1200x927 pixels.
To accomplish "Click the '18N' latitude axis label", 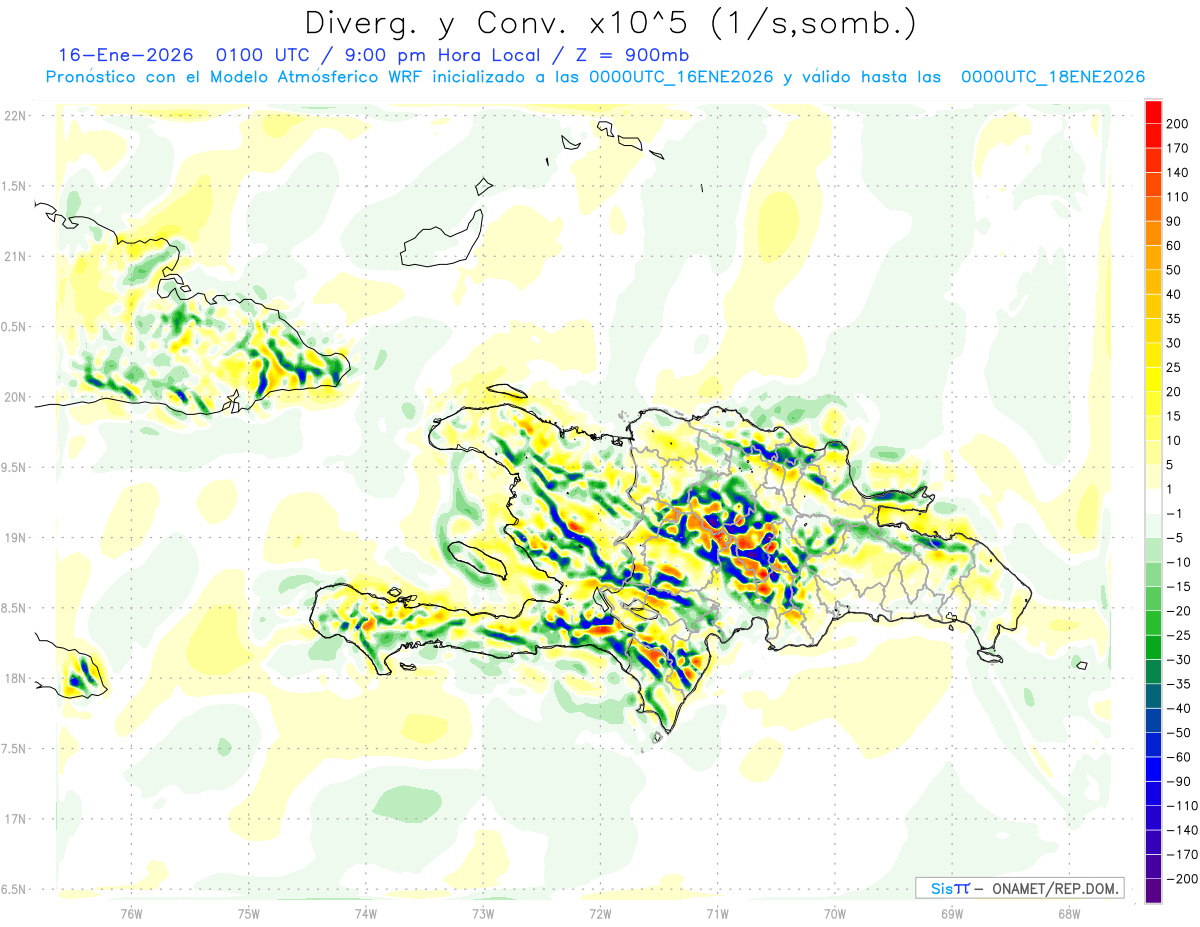I will click(14, 679).
